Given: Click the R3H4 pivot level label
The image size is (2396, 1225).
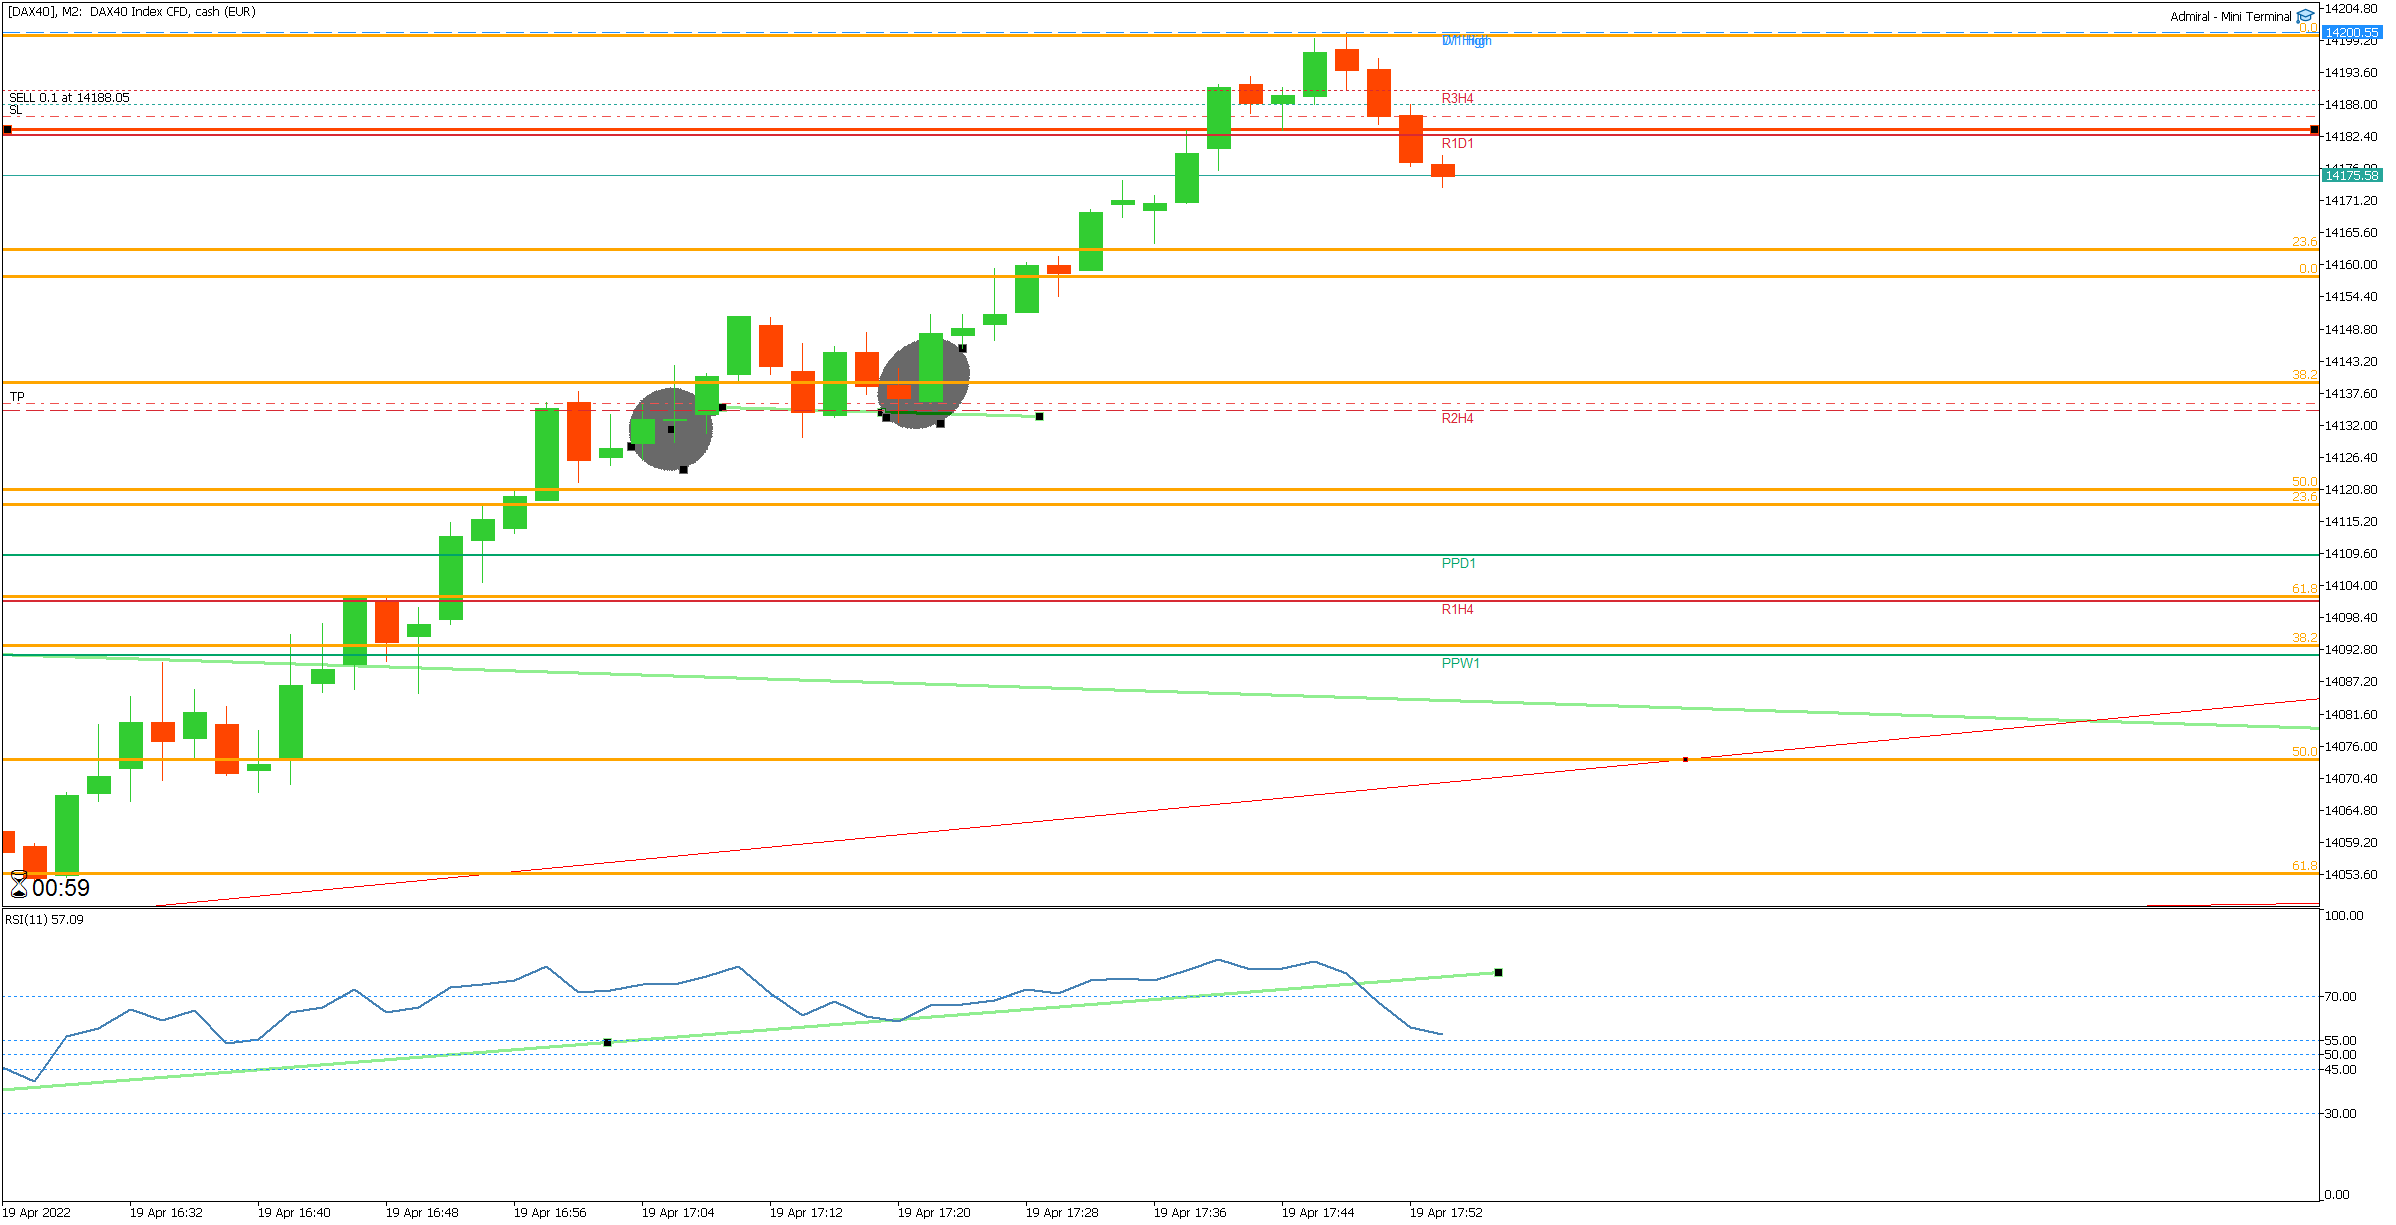Looking at the screenshot, I should [1457, 98].
